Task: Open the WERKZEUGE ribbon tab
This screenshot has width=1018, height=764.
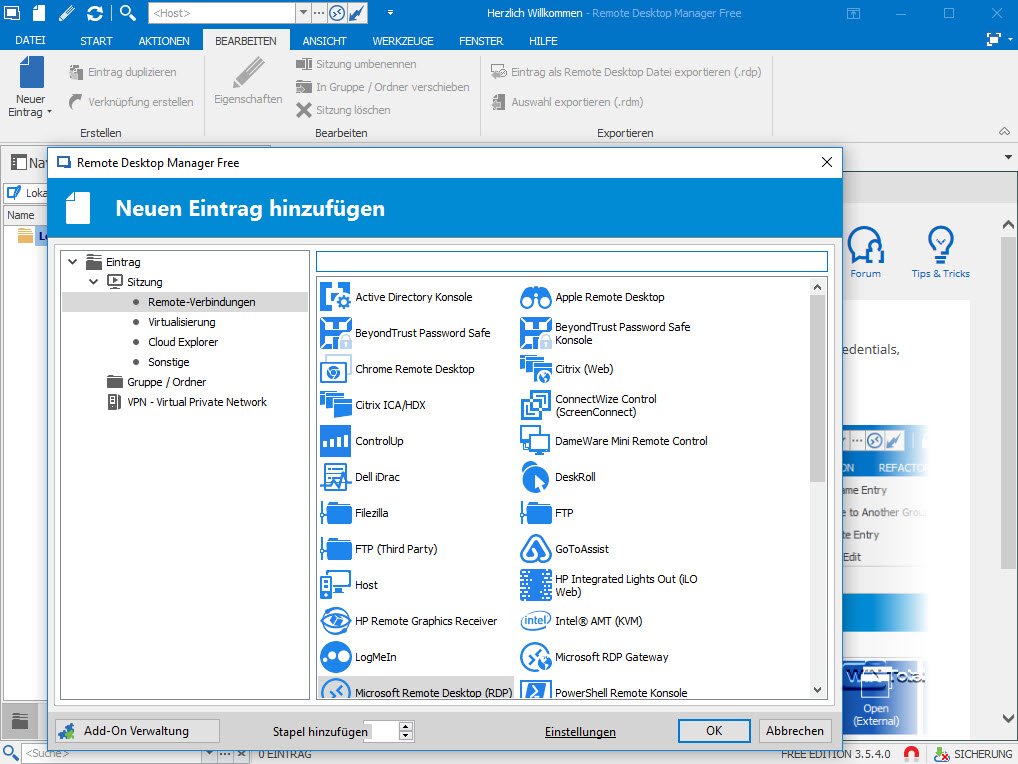Action: click(402, 41)
